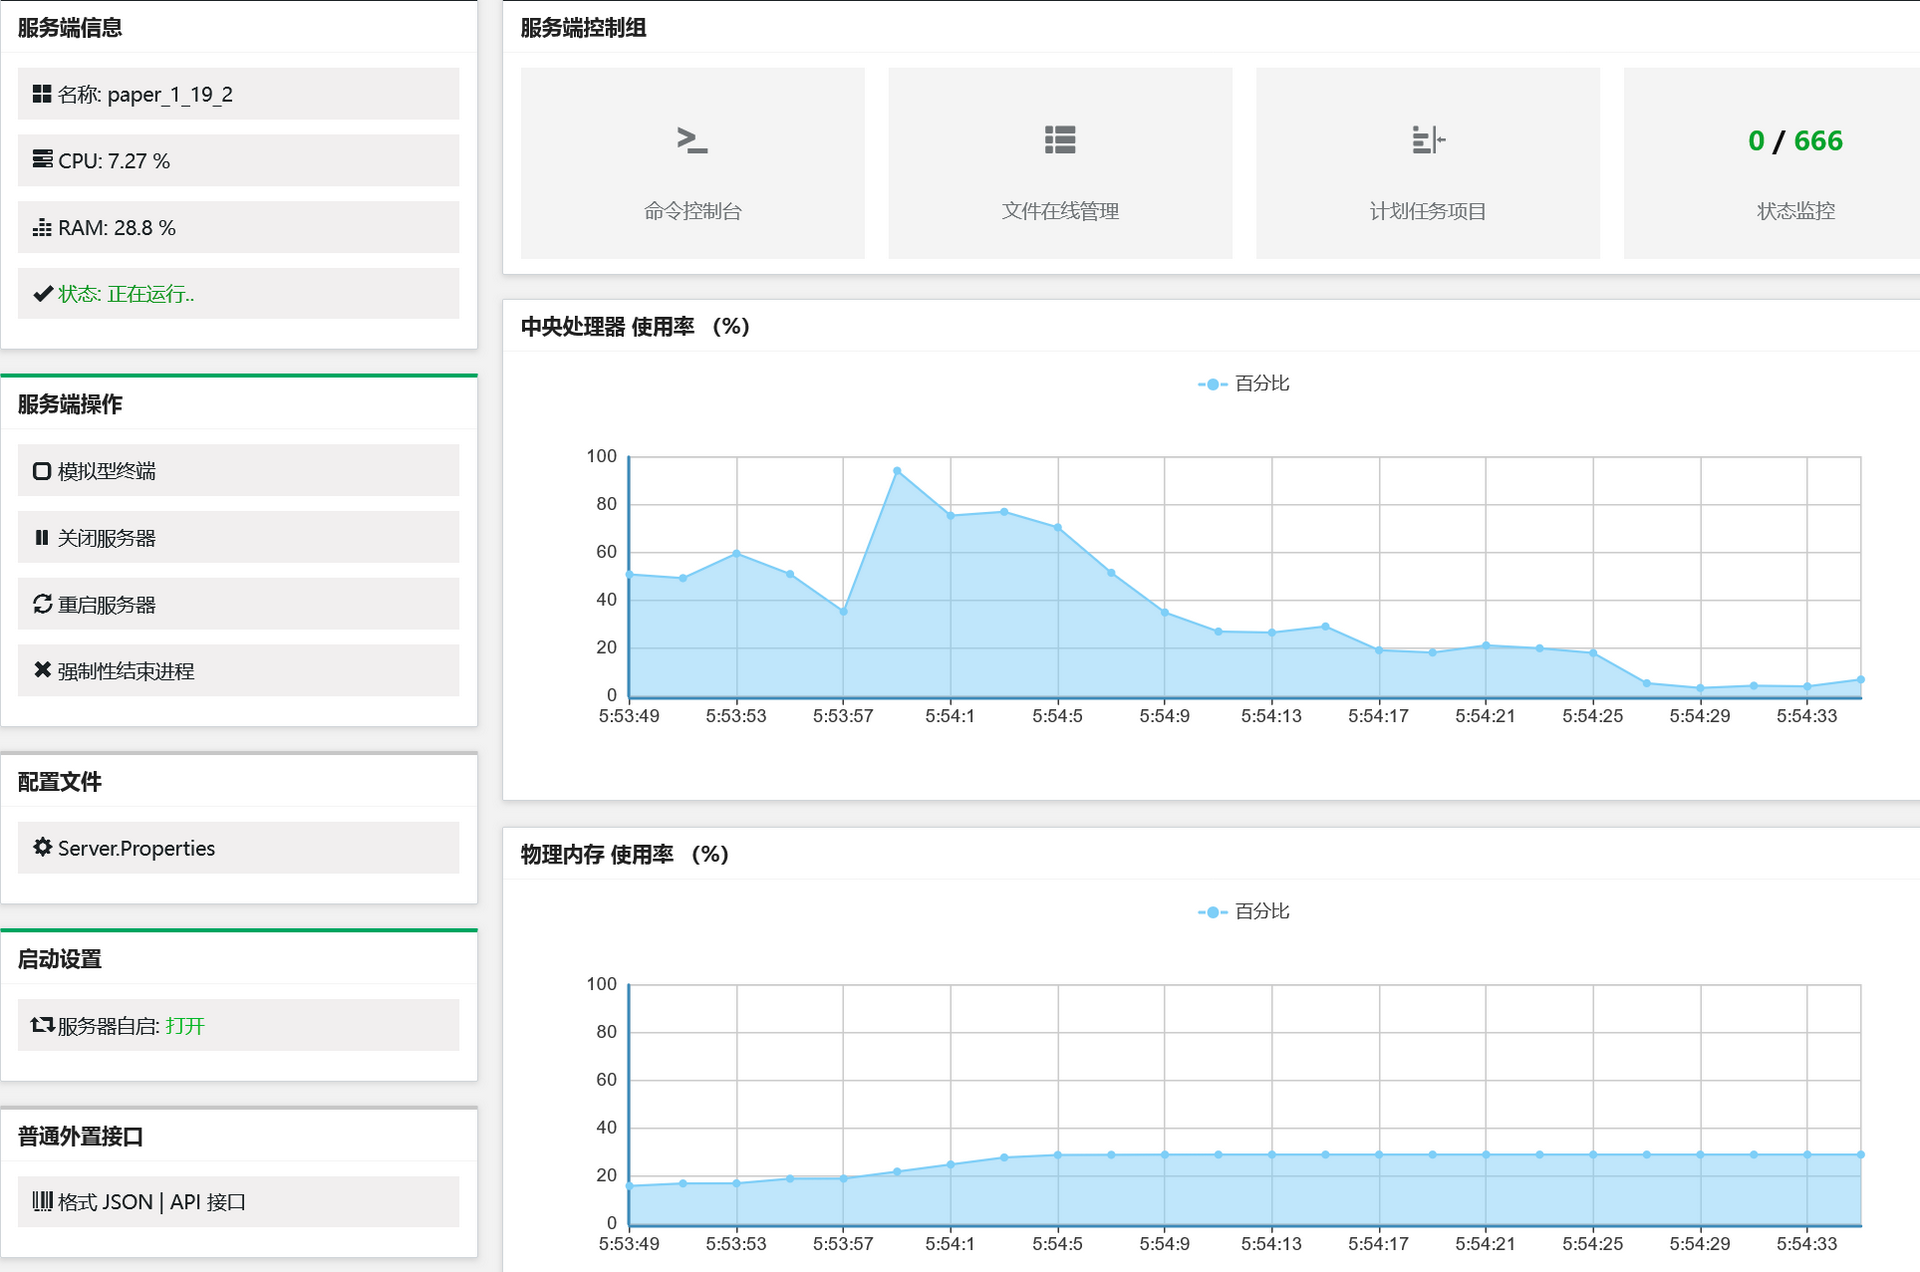
Task: Toggle 百分比 legend in CPU usage chart
Action: click(1244, 384)
